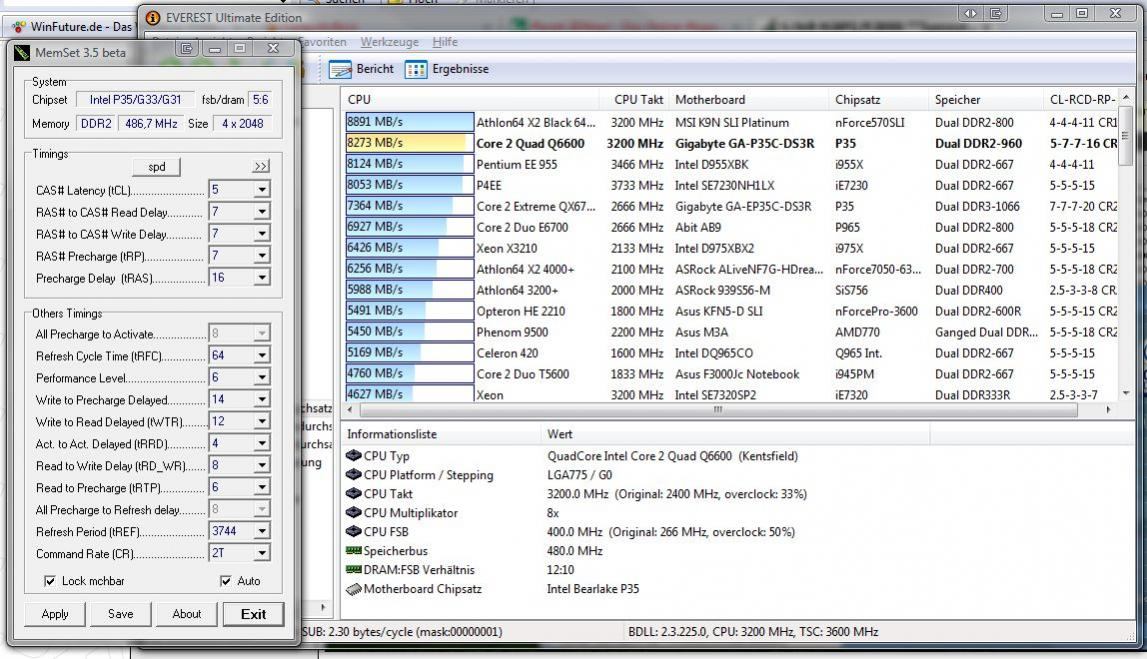This screenshot has width=1147, height=659.
Task: Click the 'Intel Bearlake P35' value
Action: 593,589
